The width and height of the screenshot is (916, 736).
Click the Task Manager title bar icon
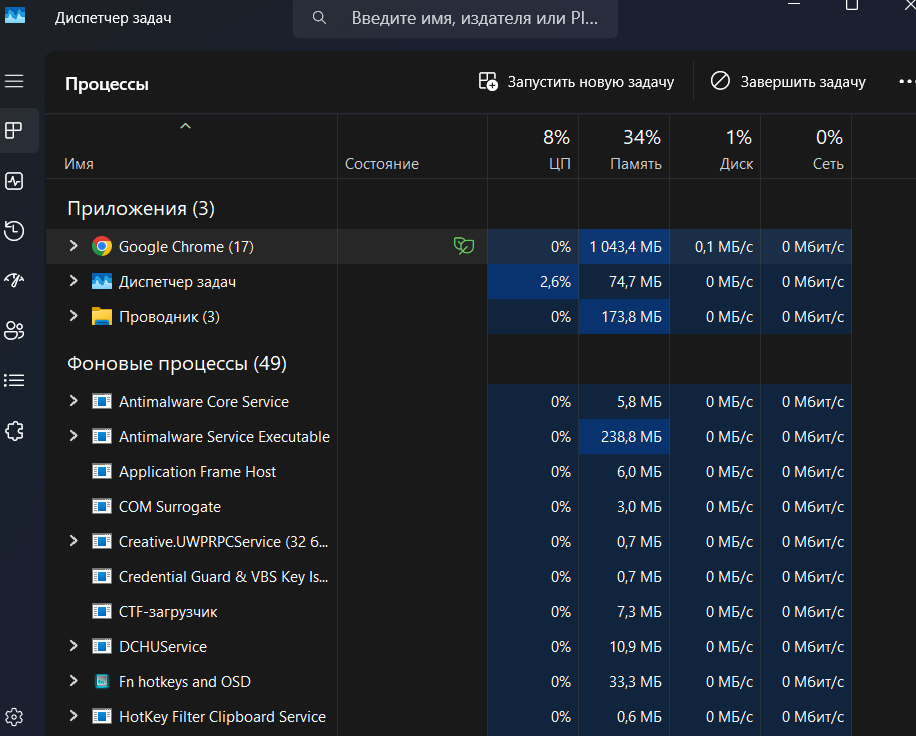pos(15,15)
